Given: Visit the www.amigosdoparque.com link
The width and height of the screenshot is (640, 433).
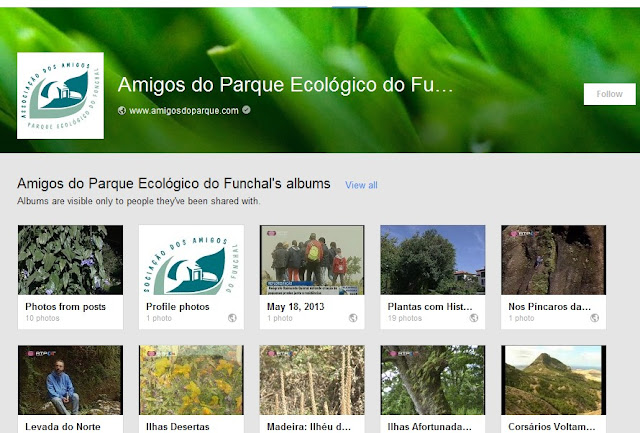Looking at the screenshot, I should 184,111.
